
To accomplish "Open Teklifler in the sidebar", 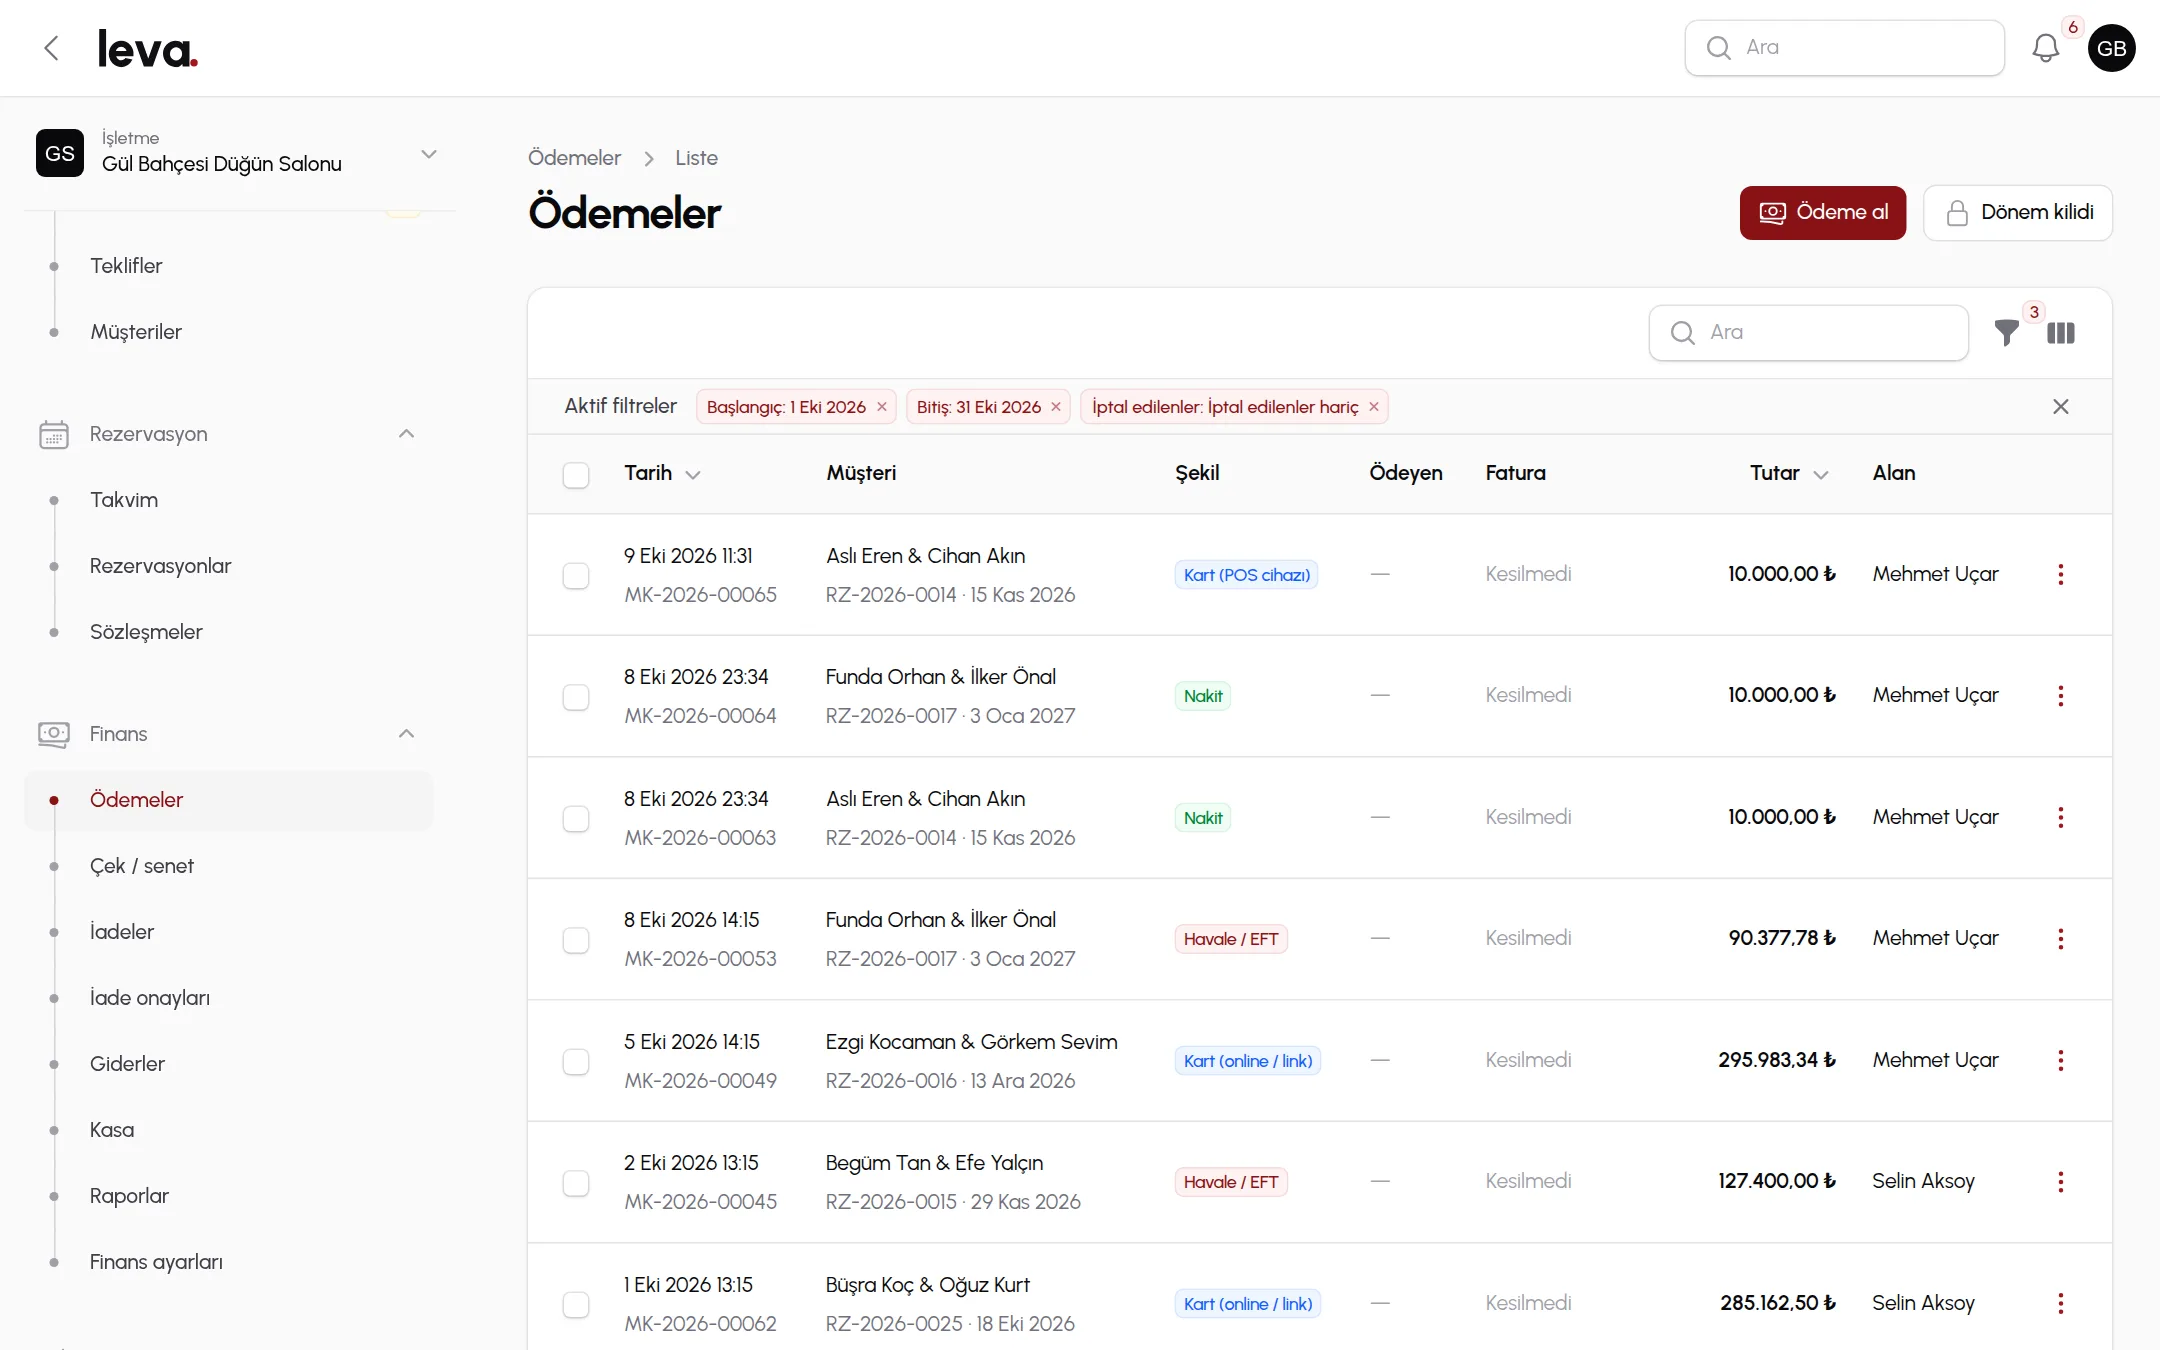I will pos(126,266).
